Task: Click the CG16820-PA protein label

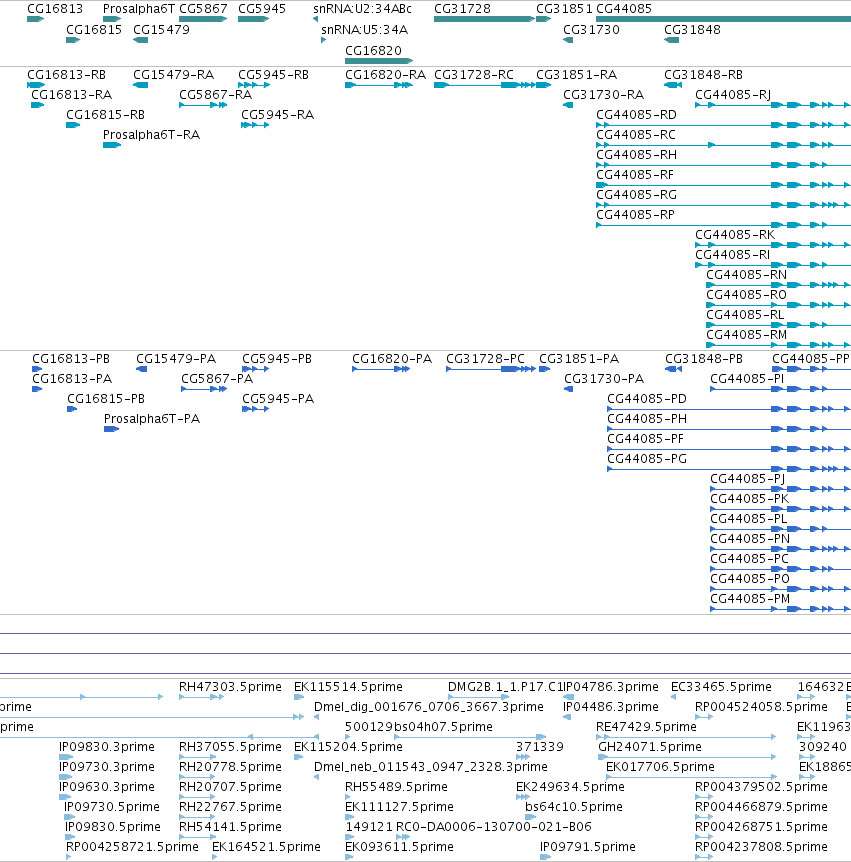Action: (392, 359)
